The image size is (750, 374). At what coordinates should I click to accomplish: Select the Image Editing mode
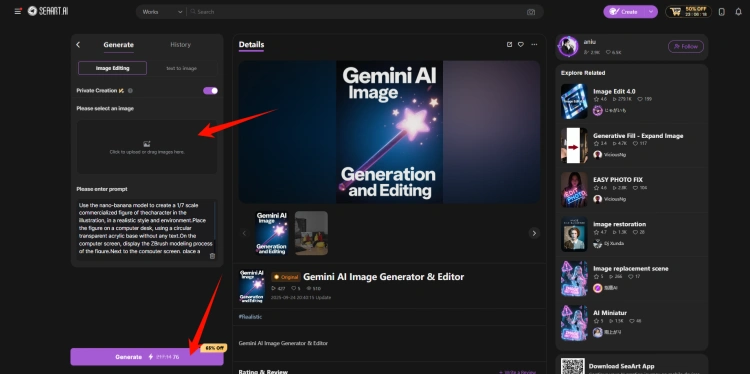click(x=112, y=68)
